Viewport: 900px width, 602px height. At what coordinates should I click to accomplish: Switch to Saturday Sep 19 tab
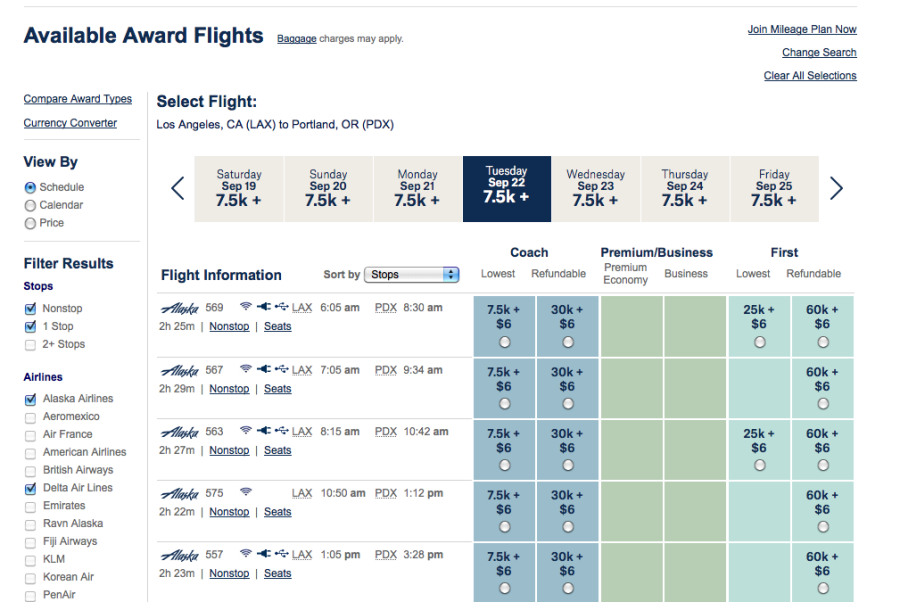point(239,188)
